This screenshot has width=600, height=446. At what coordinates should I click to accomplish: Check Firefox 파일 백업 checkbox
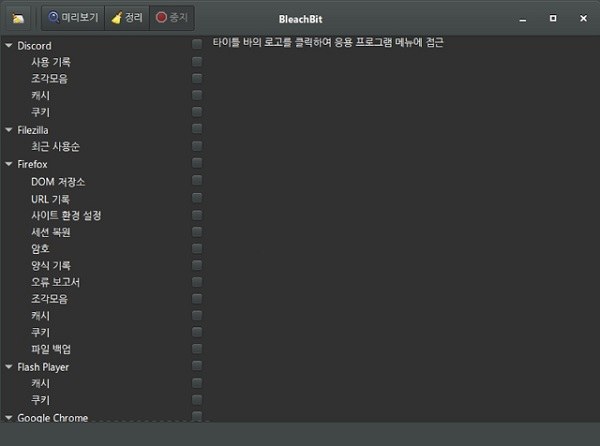(x=197, y=349)
